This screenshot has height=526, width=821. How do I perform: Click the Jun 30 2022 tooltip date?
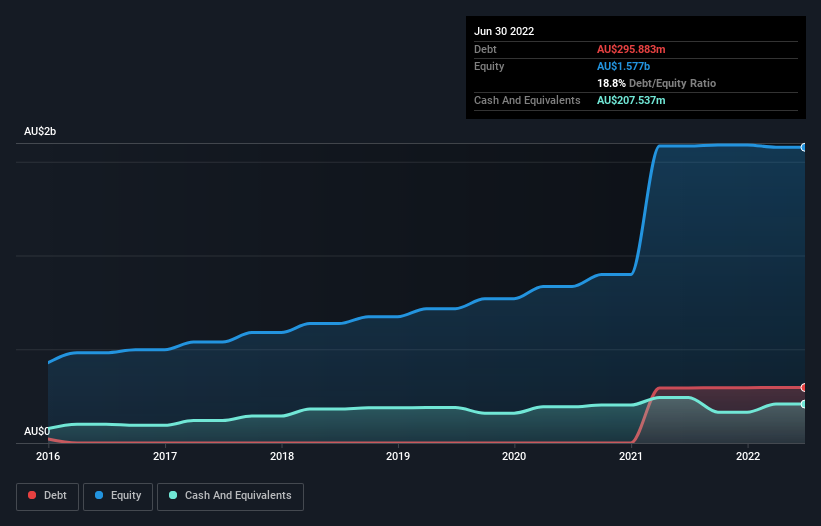pos(504,31)
